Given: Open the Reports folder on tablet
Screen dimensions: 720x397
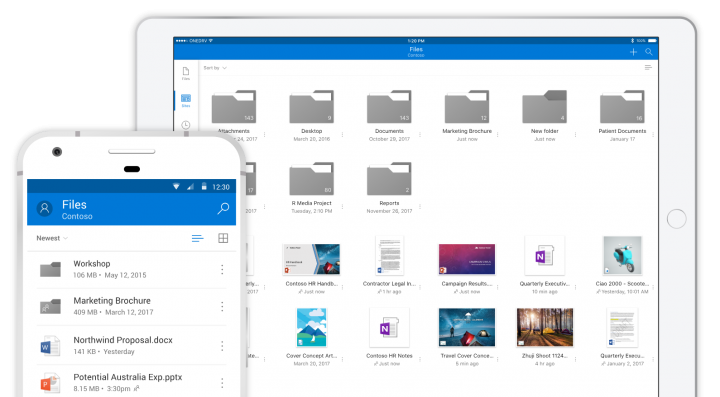Looking at the screenshot, I should pos(389,179).
